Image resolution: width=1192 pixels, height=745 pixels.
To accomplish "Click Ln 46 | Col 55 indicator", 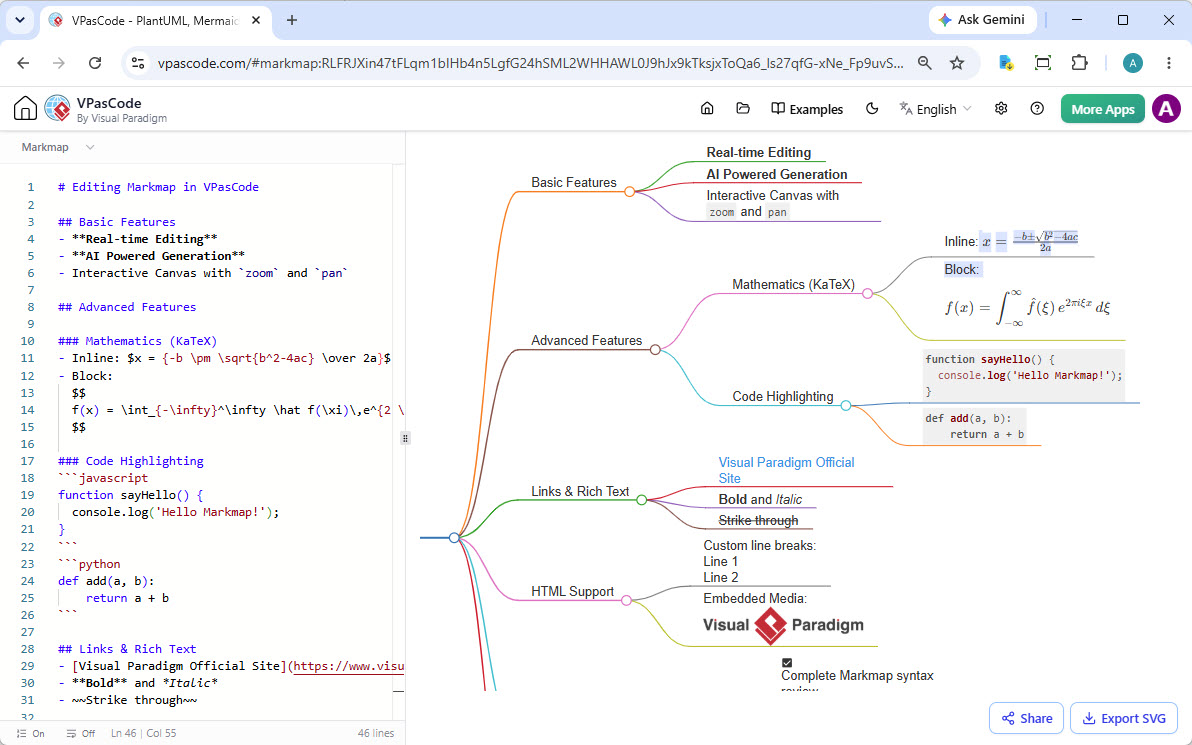I will [x=144, y=734].
